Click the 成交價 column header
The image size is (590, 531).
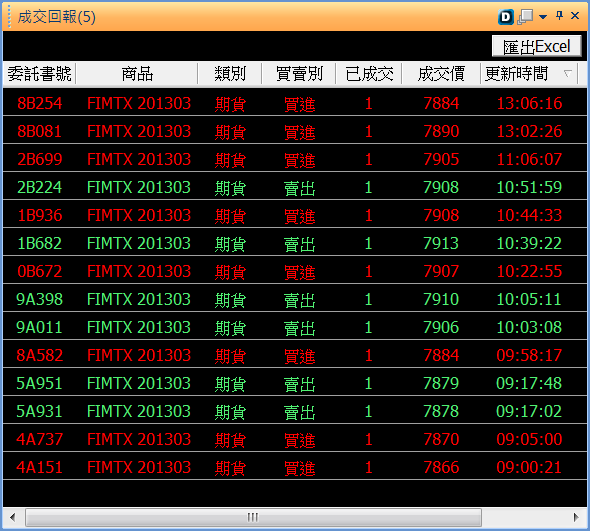tap(441, 74)
